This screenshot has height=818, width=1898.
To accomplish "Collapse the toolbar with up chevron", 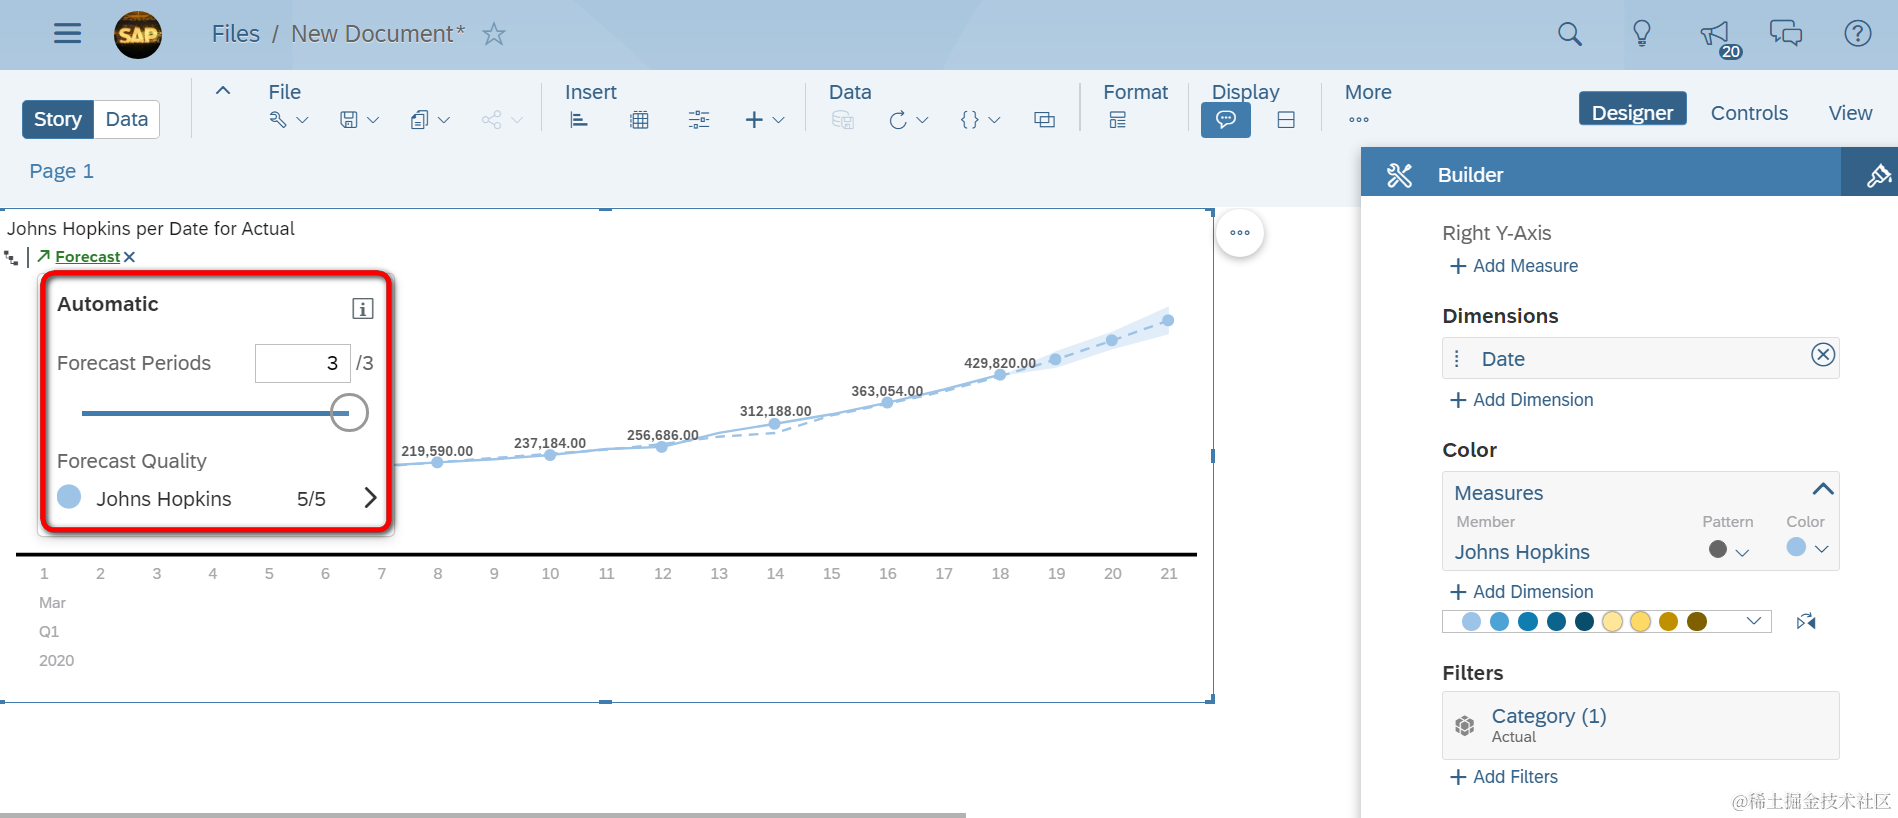I will point(223,90).
